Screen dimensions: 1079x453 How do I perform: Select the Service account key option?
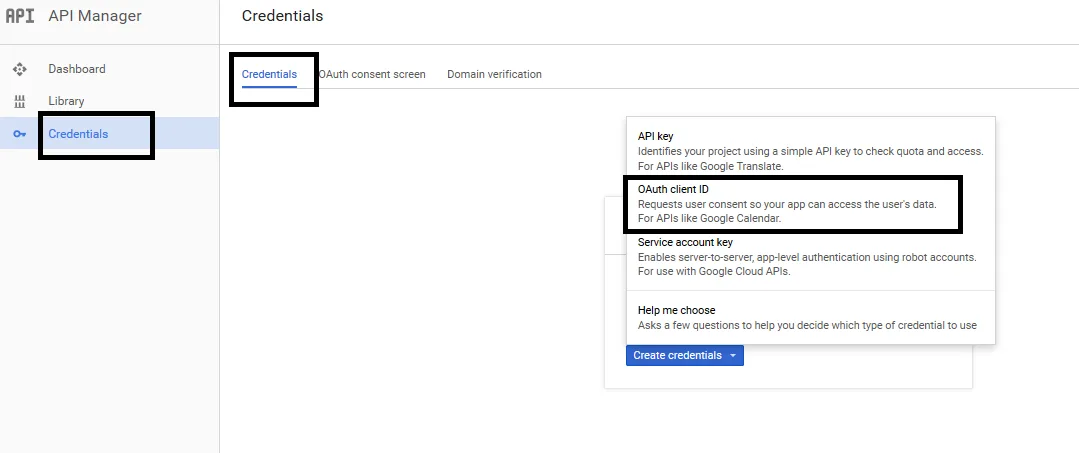click(x=811, y=257)
